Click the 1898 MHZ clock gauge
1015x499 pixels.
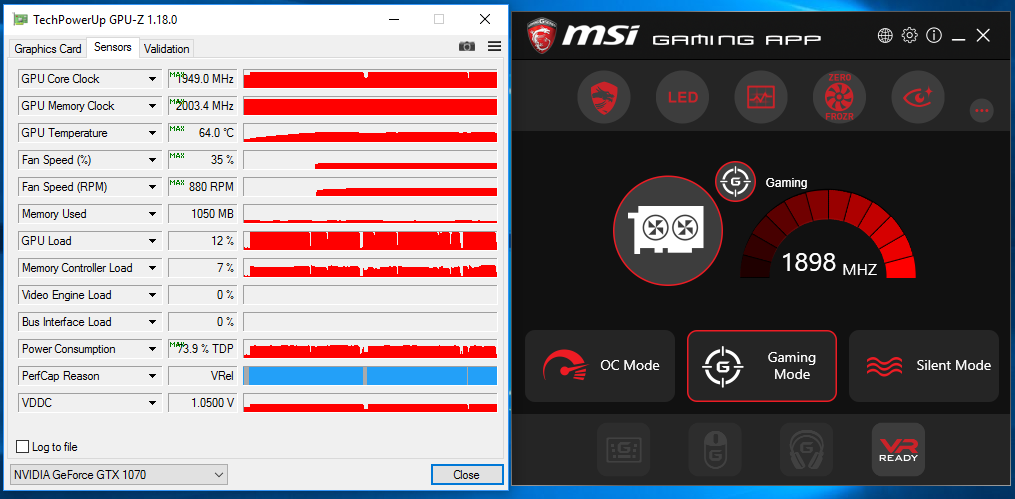pyautogui.click(x=829, y=234)
